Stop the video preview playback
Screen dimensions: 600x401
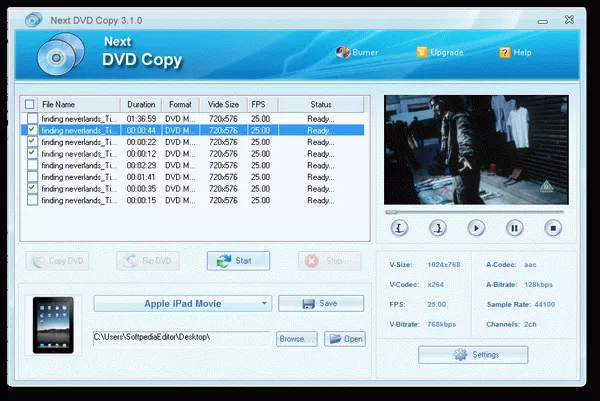tap(553, 228)
